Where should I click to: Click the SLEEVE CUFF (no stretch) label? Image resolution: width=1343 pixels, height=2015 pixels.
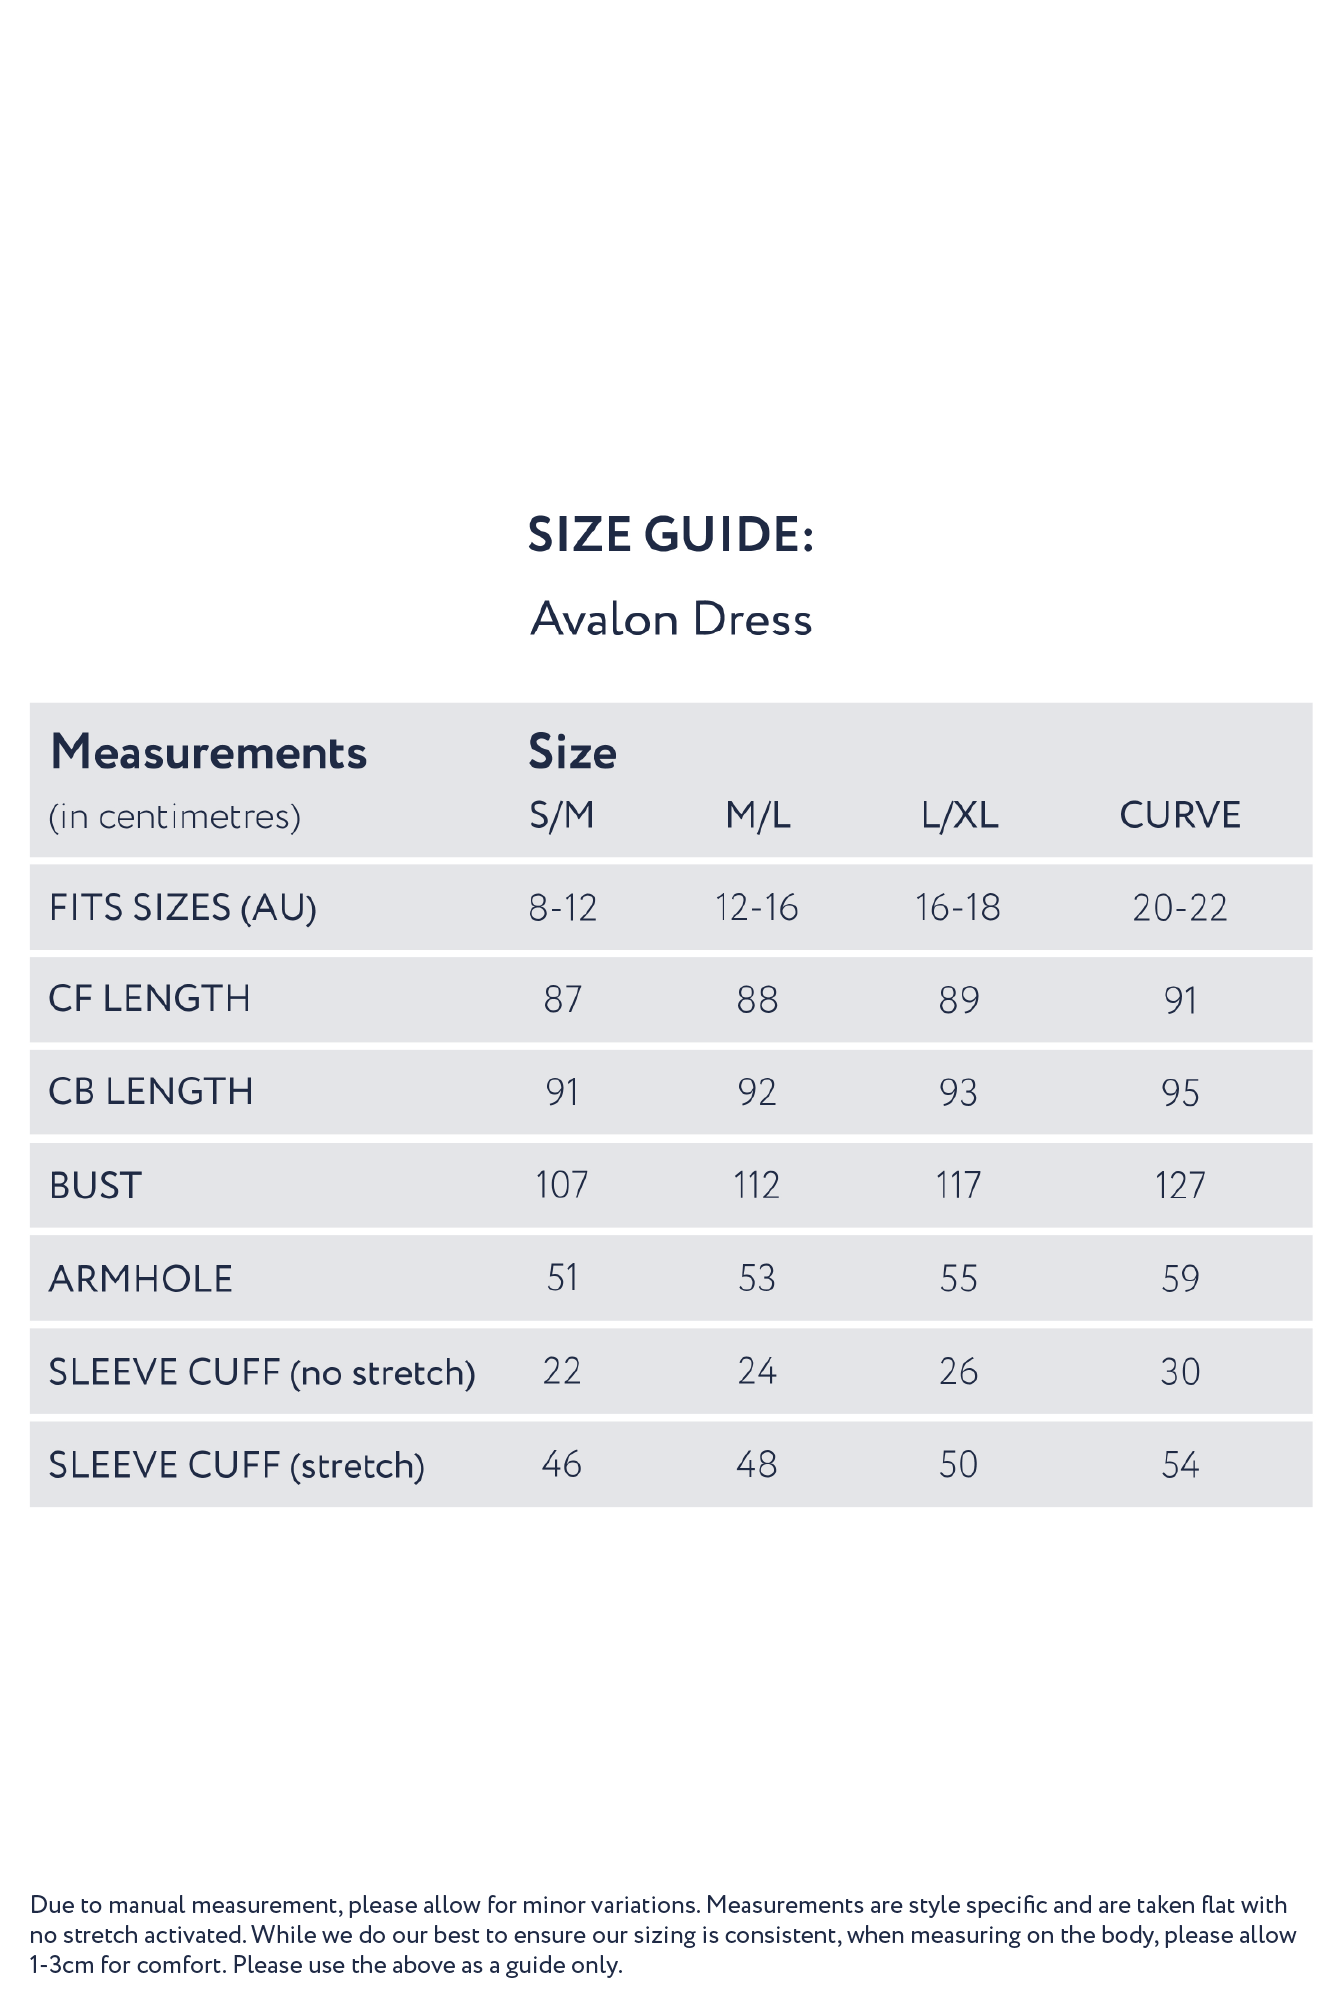(262, 1372)
